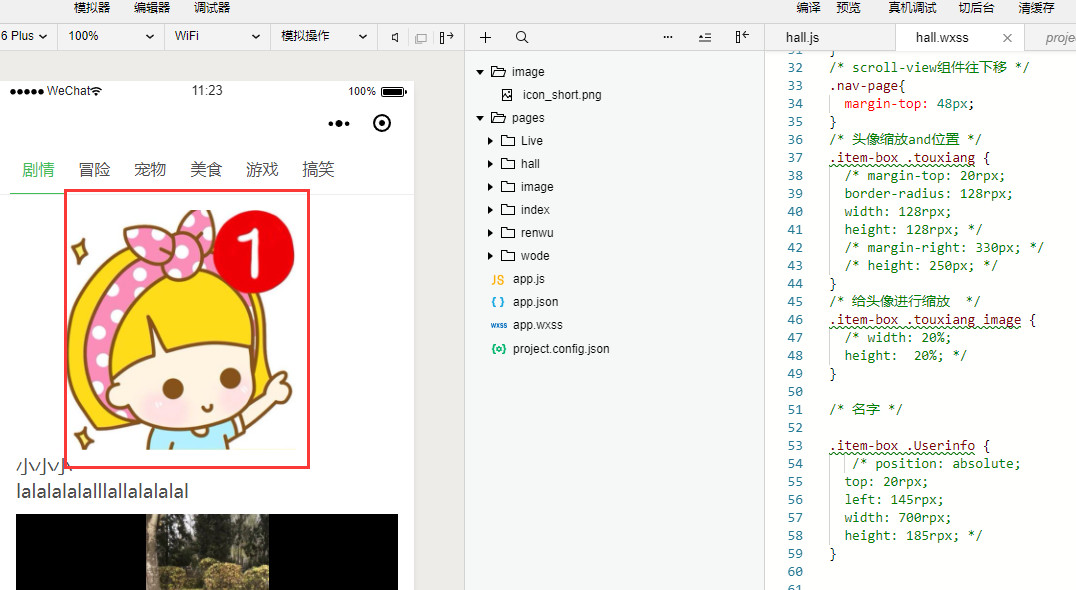Tap the mini program circular close button
Viewport: 1076px width, 590px height.
tap(382, 123)
